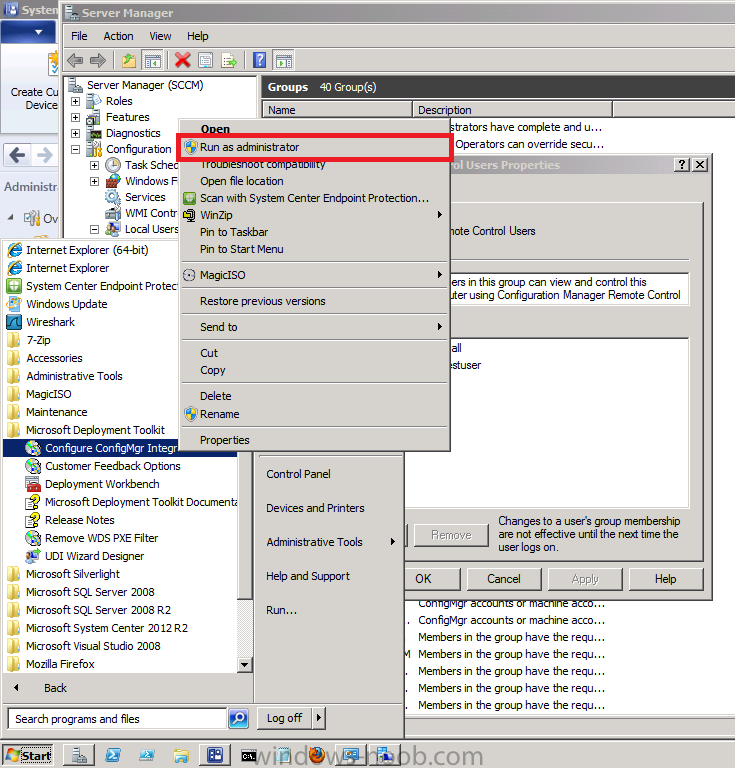The height and width of the screenshot is (771, 735).
Task: Click the Customer Feedback Options icon
Action: (33, 466)
